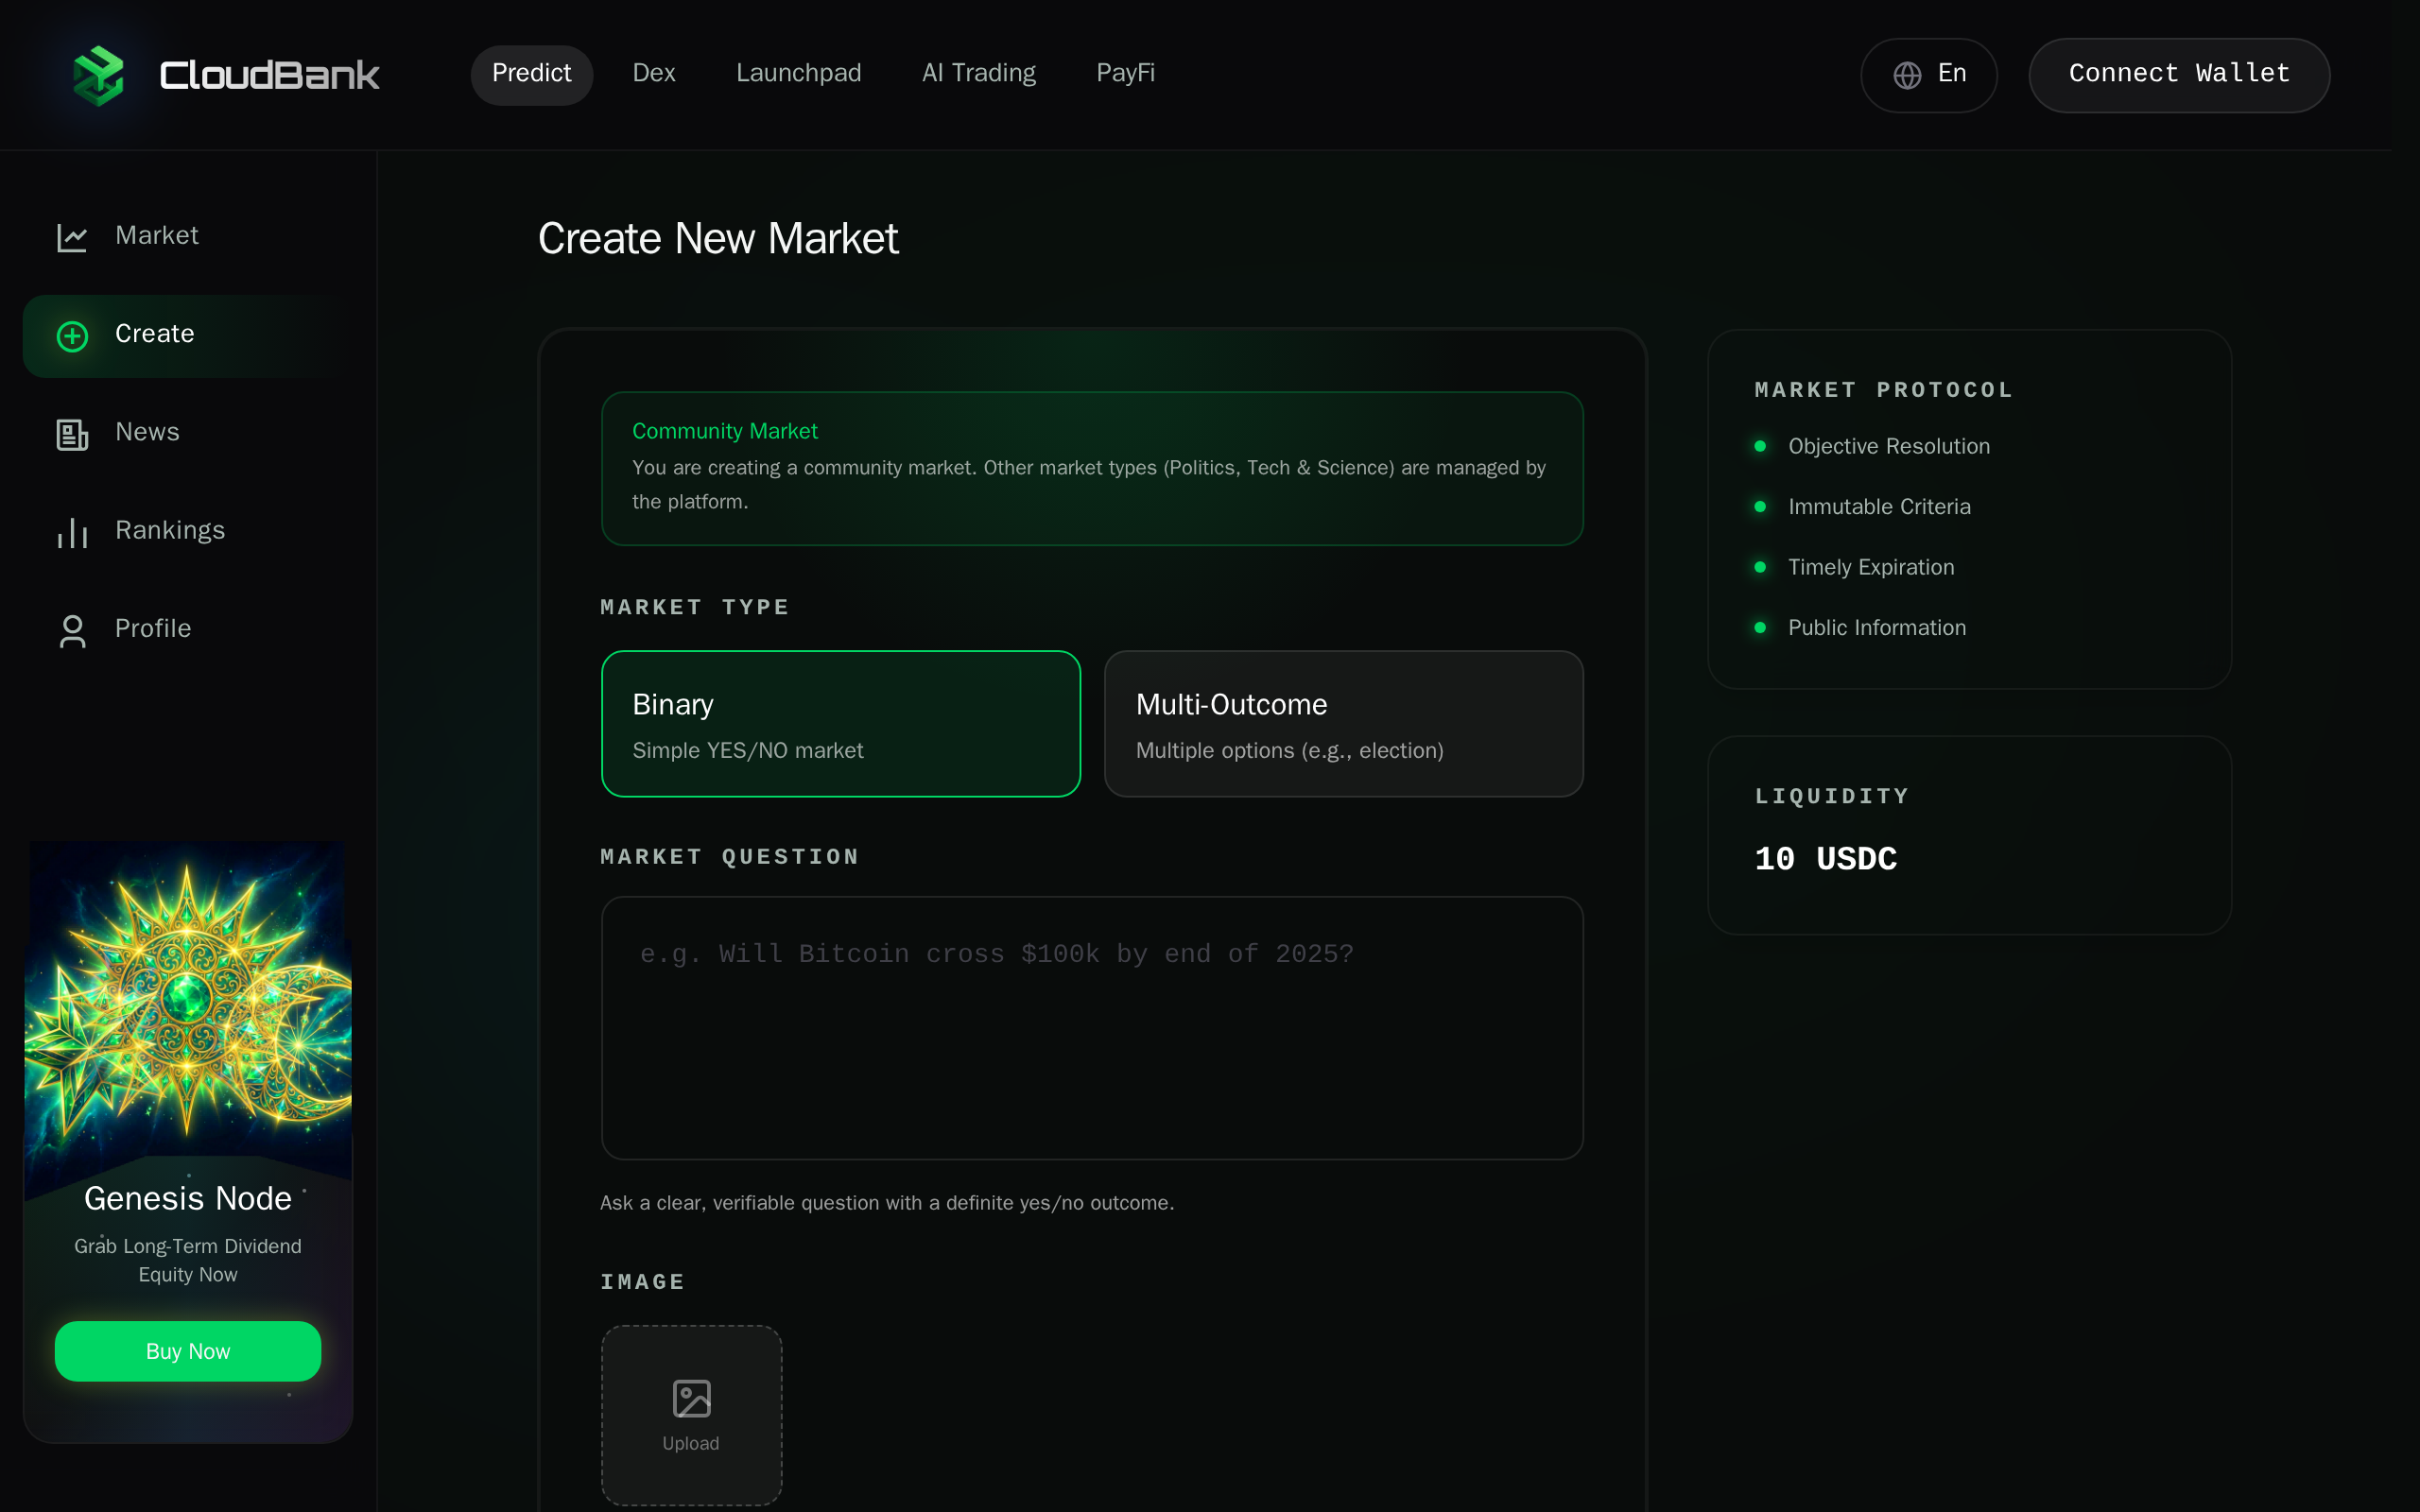Open the En language selector
The image size is (2420, 1512).
(1929, 74)
